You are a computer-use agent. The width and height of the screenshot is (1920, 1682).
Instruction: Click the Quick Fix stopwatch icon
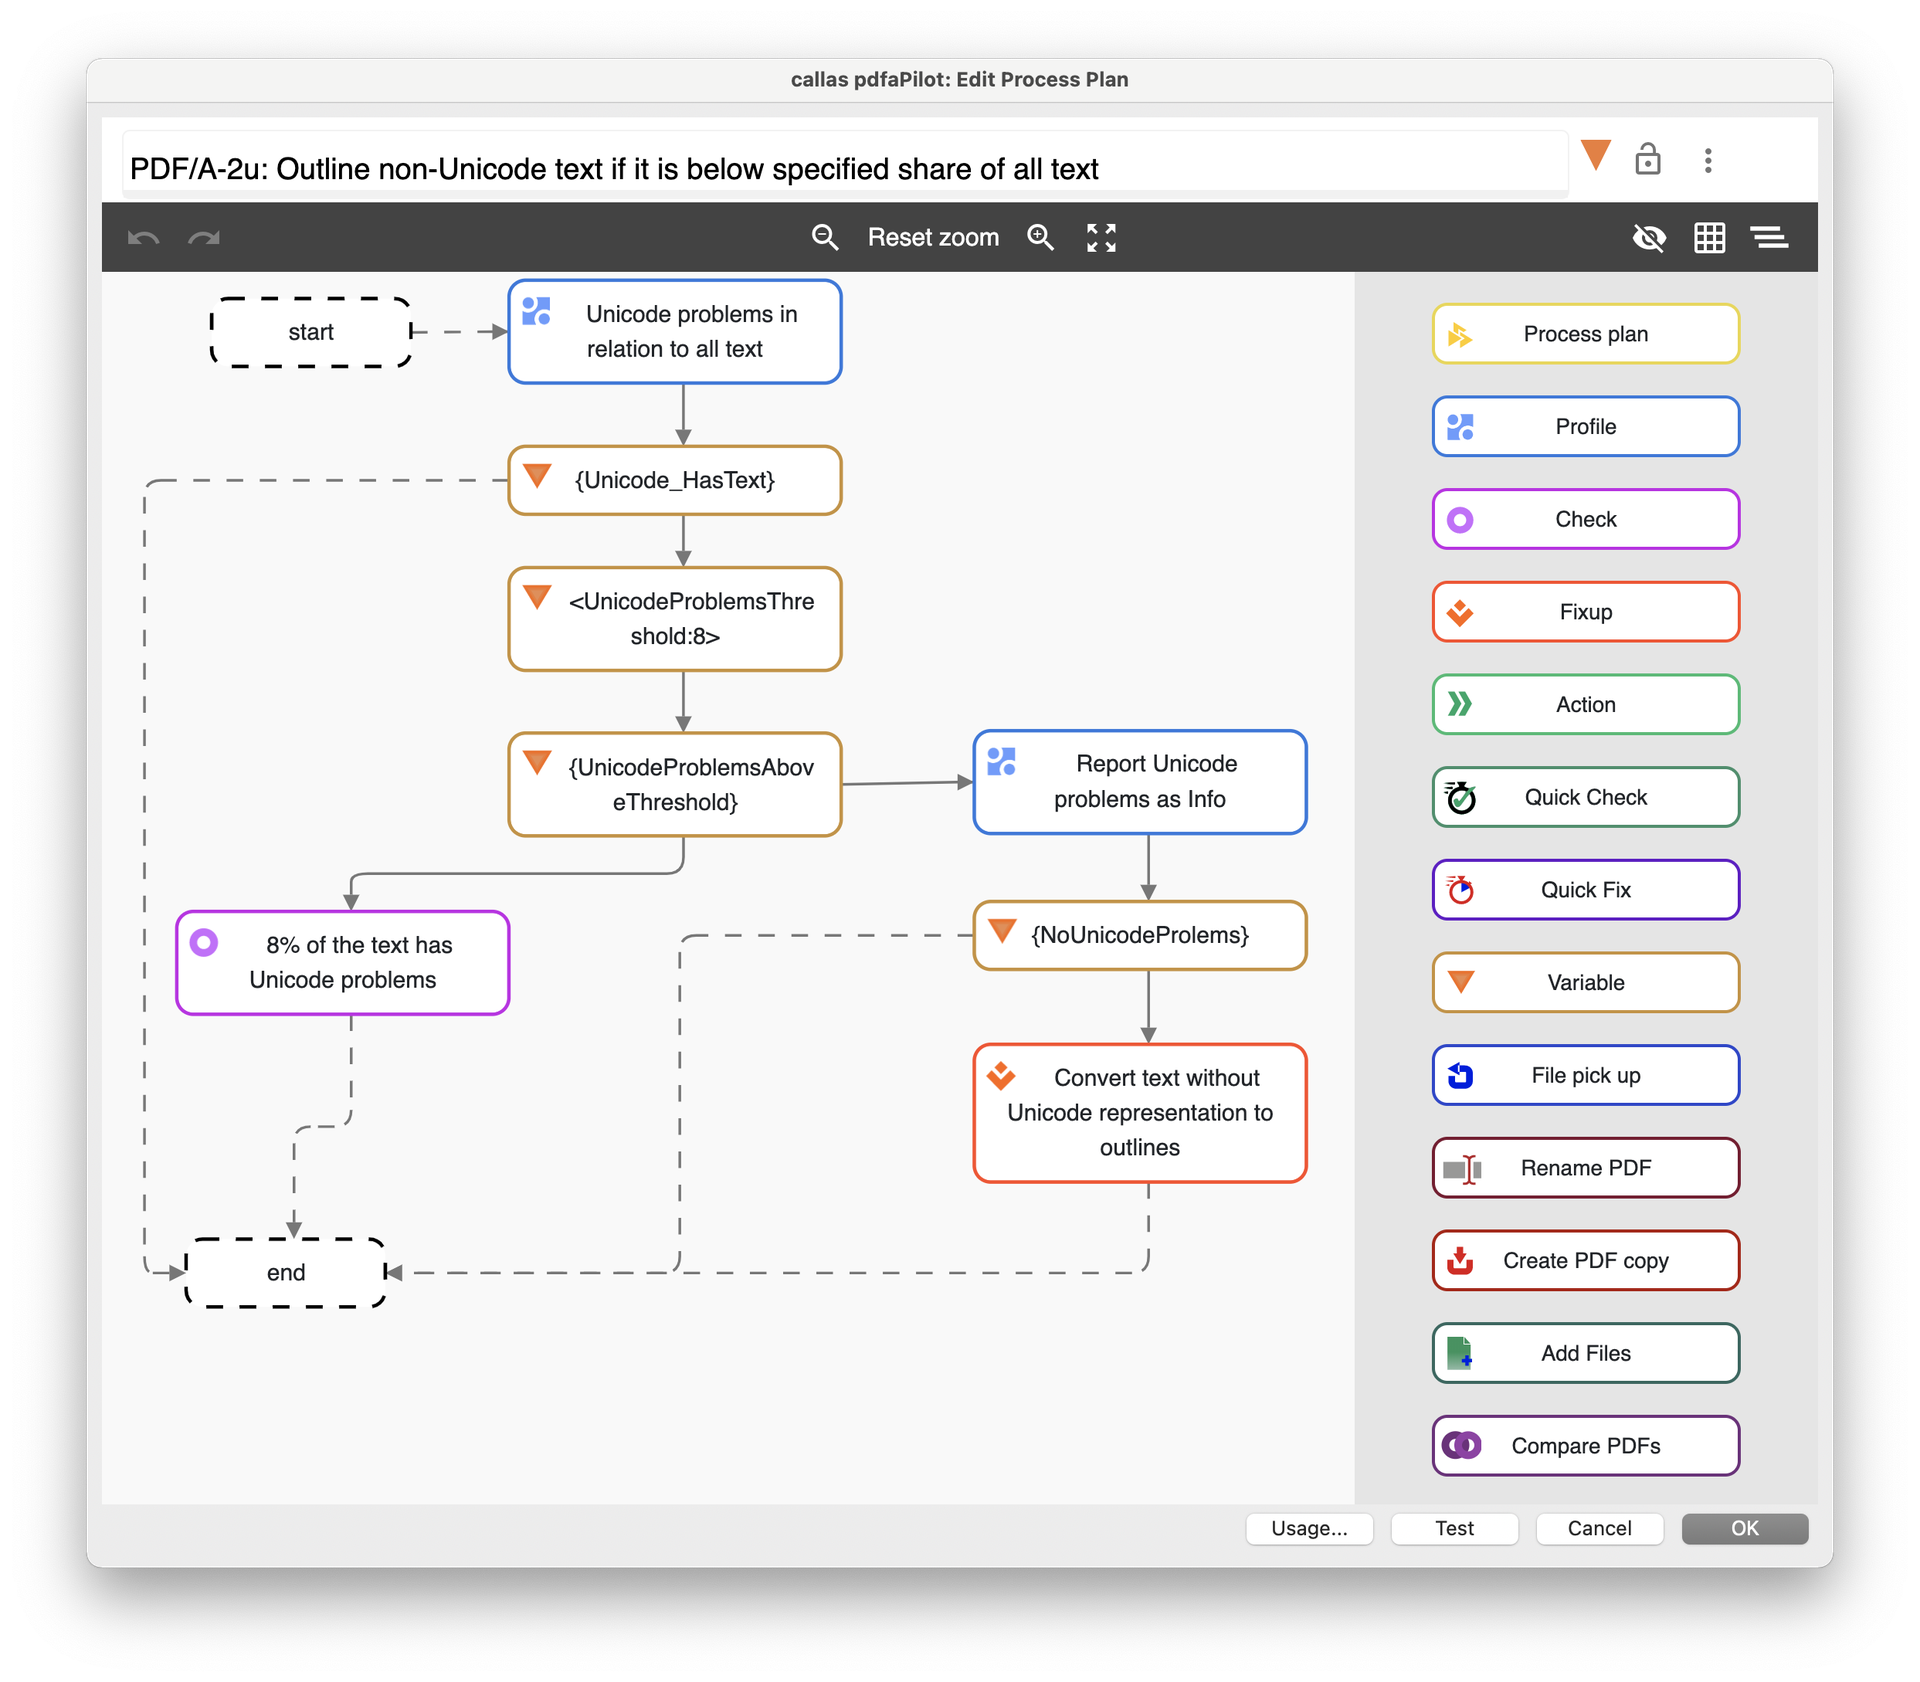(x=1461, y=889)
